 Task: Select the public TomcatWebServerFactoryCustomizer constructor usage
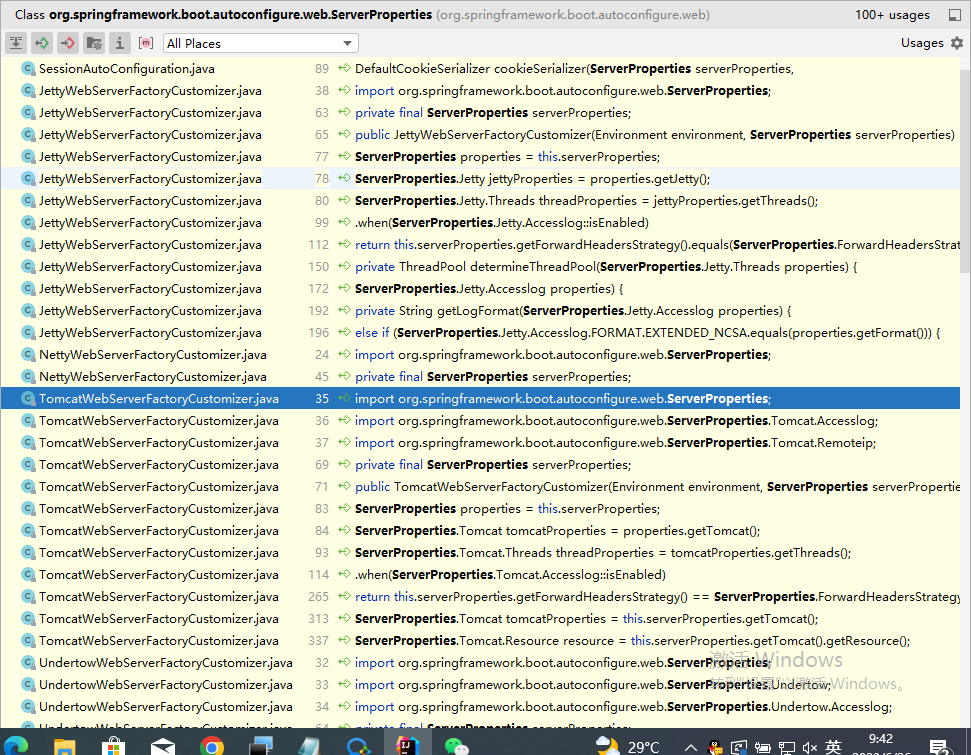click(657, 487)
